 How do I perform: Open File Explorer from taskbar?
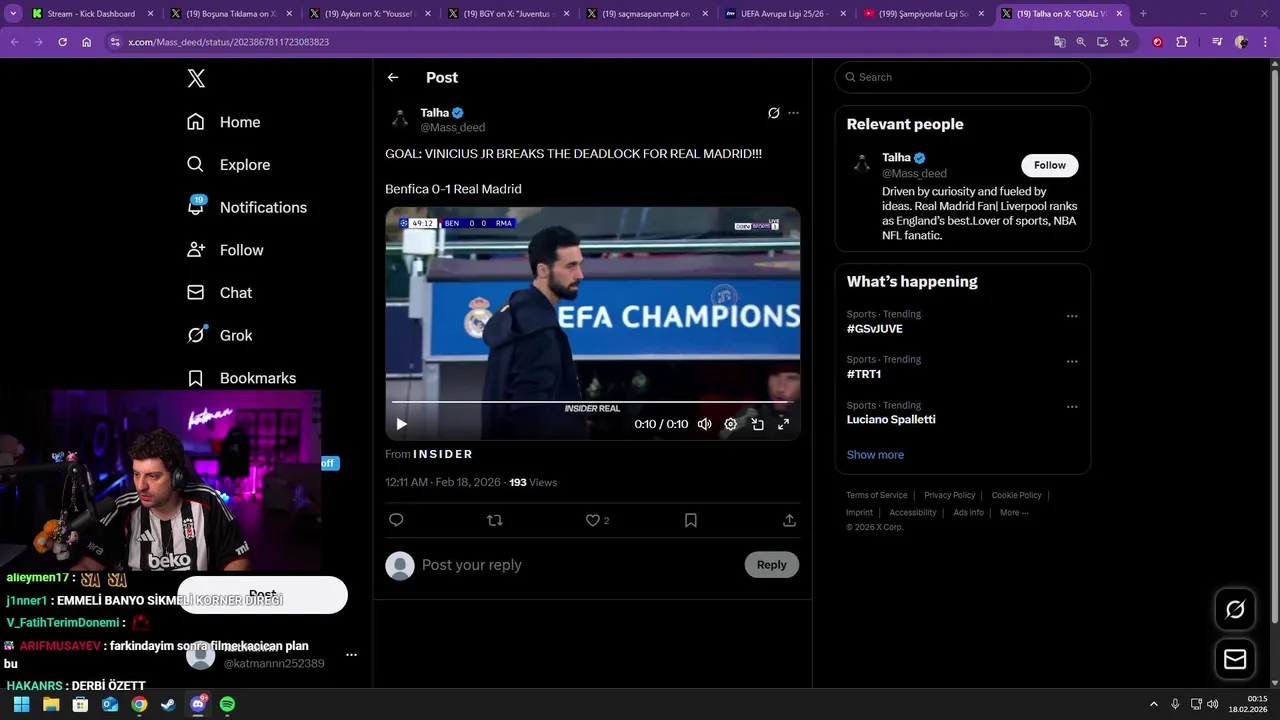tap(51, 705)
